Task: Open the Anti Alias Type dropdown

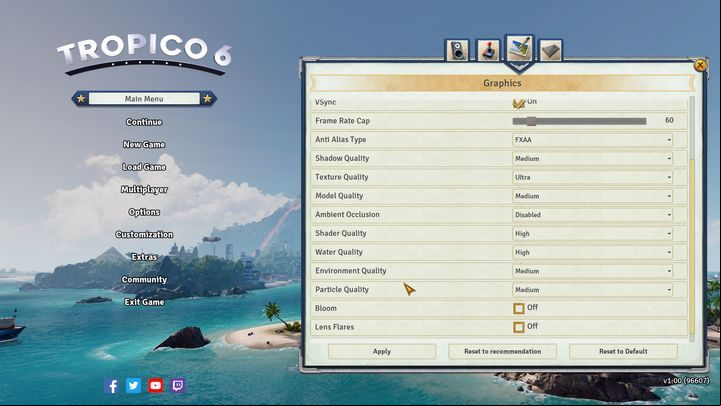Action: coord(592,140)
